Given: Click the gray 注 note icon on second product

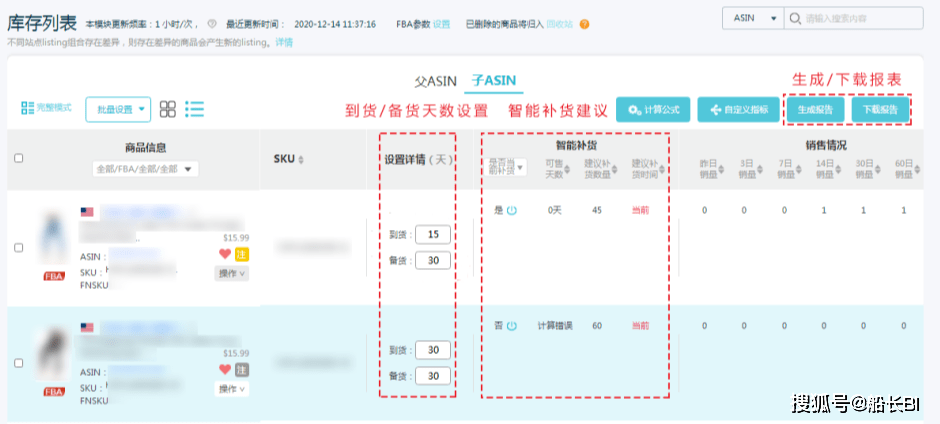Looking at the screenshot, I should (x=241, y=370).
